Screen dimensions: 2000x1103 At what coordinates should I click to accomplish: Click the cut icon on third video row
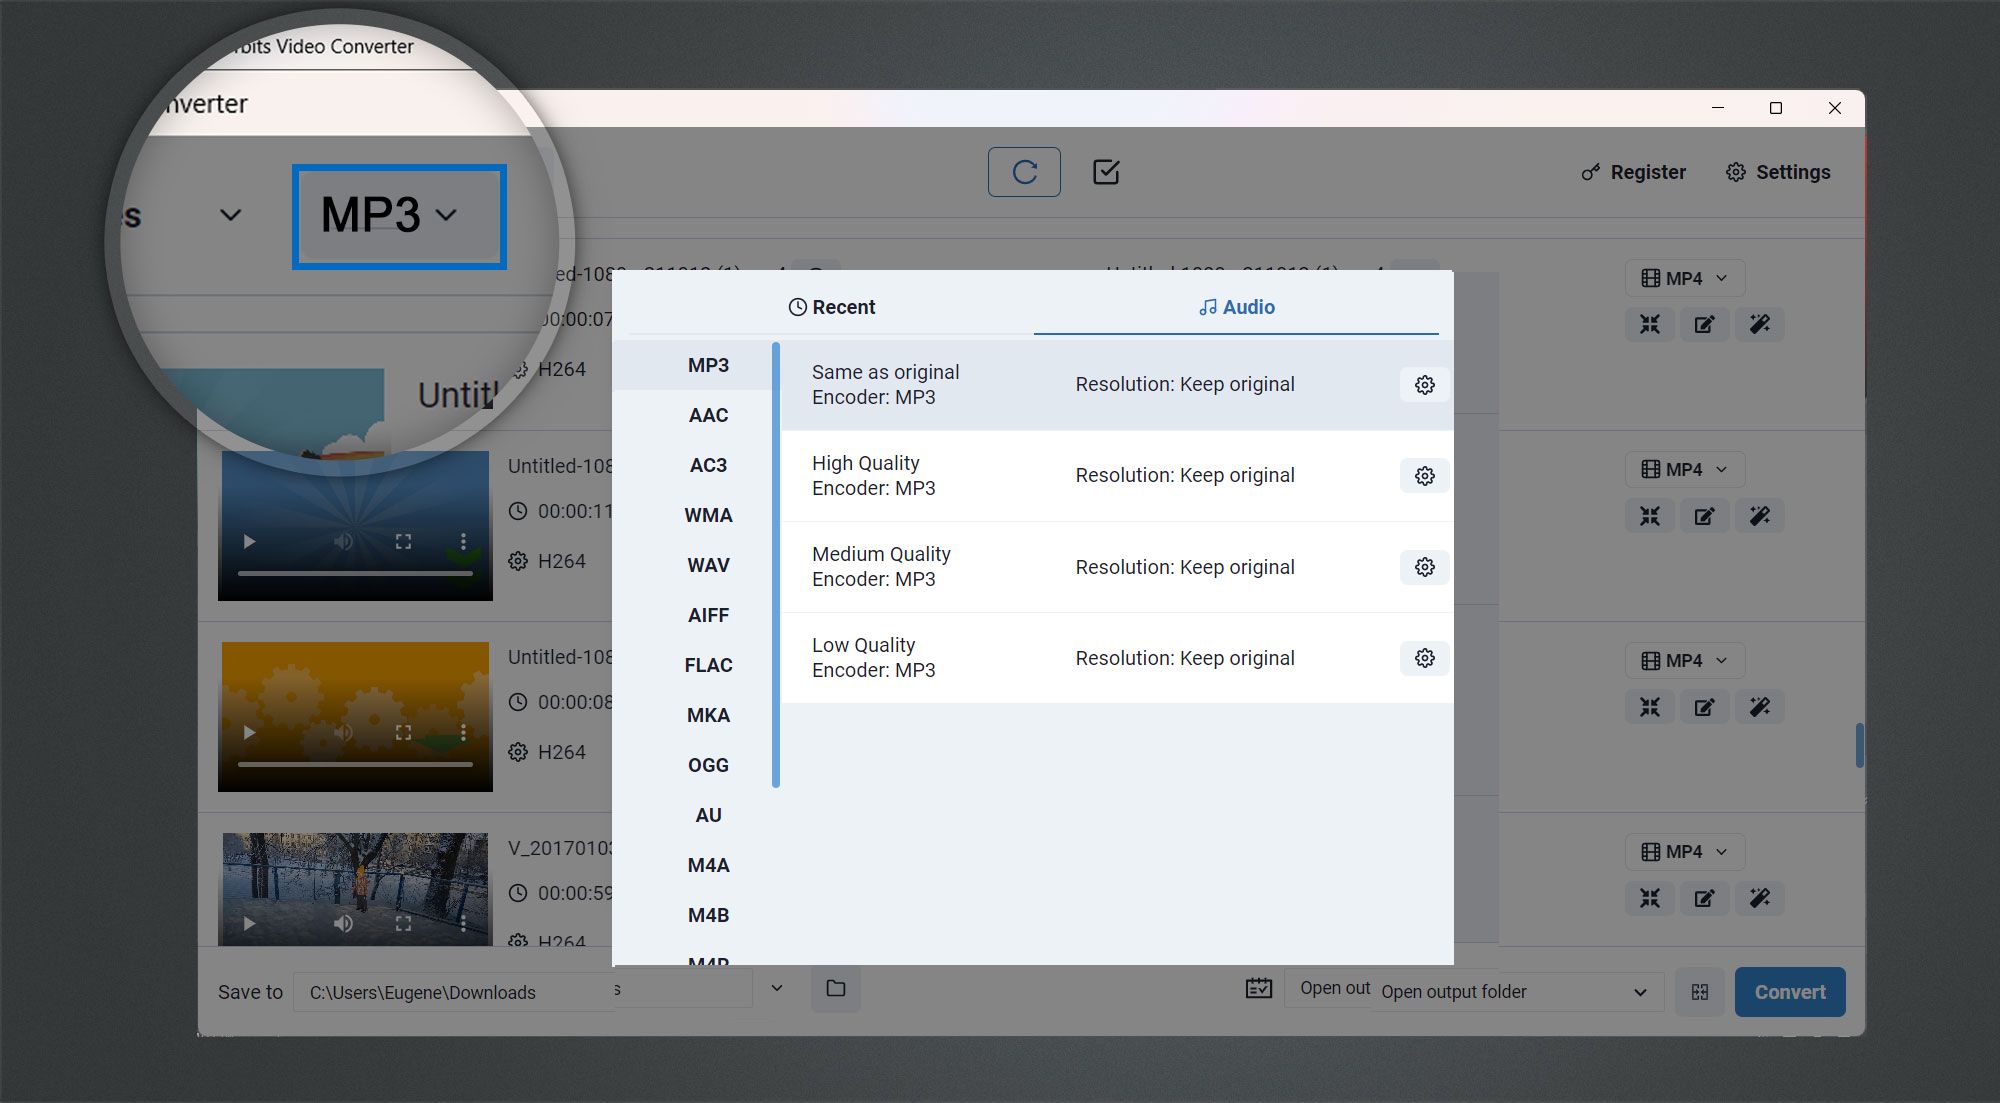pyautogui.click(x=1647, y=706)
